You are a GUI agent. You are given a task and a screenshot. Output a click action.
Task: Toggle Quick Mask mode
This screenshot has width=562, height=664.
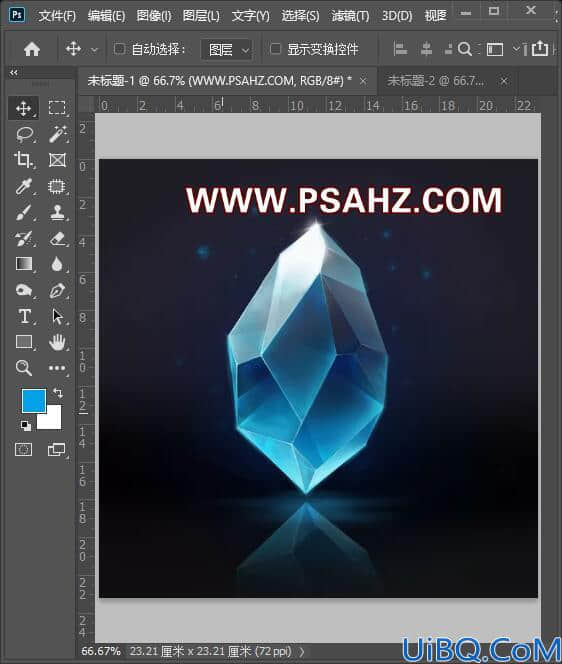[x=23, y=449]
